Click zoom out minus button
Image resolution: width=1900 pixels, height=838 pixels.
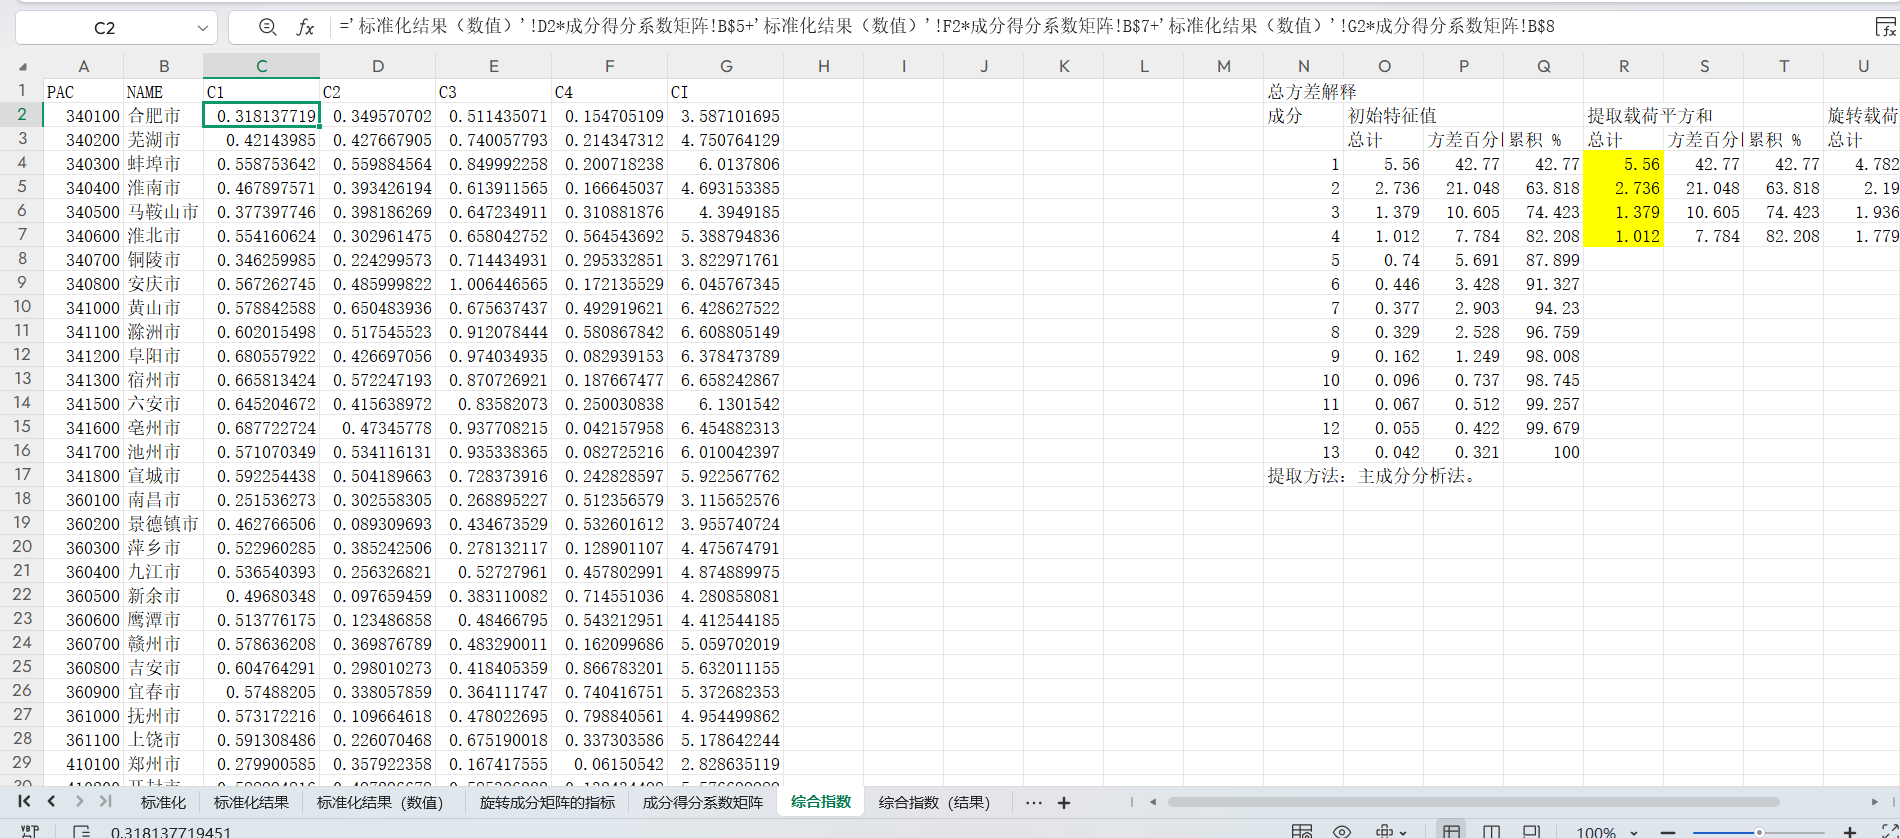(1667, 832)
